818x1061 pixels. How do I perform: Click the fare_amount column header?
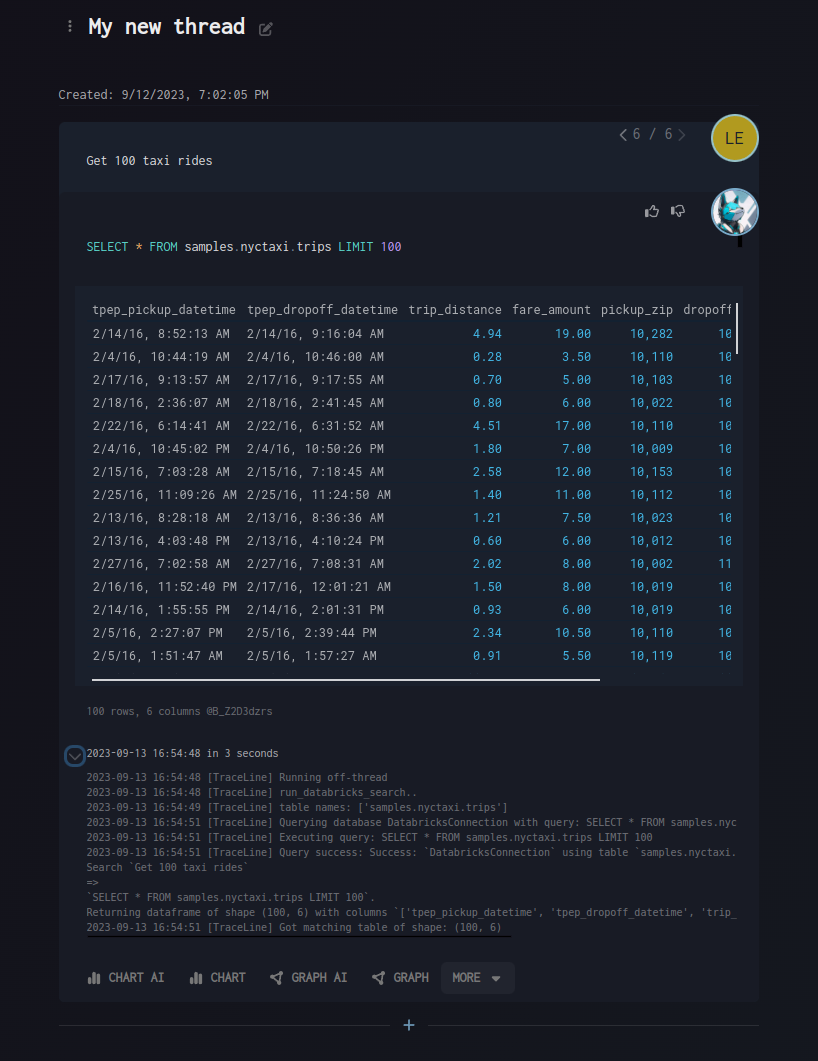[x=551, y=310]
